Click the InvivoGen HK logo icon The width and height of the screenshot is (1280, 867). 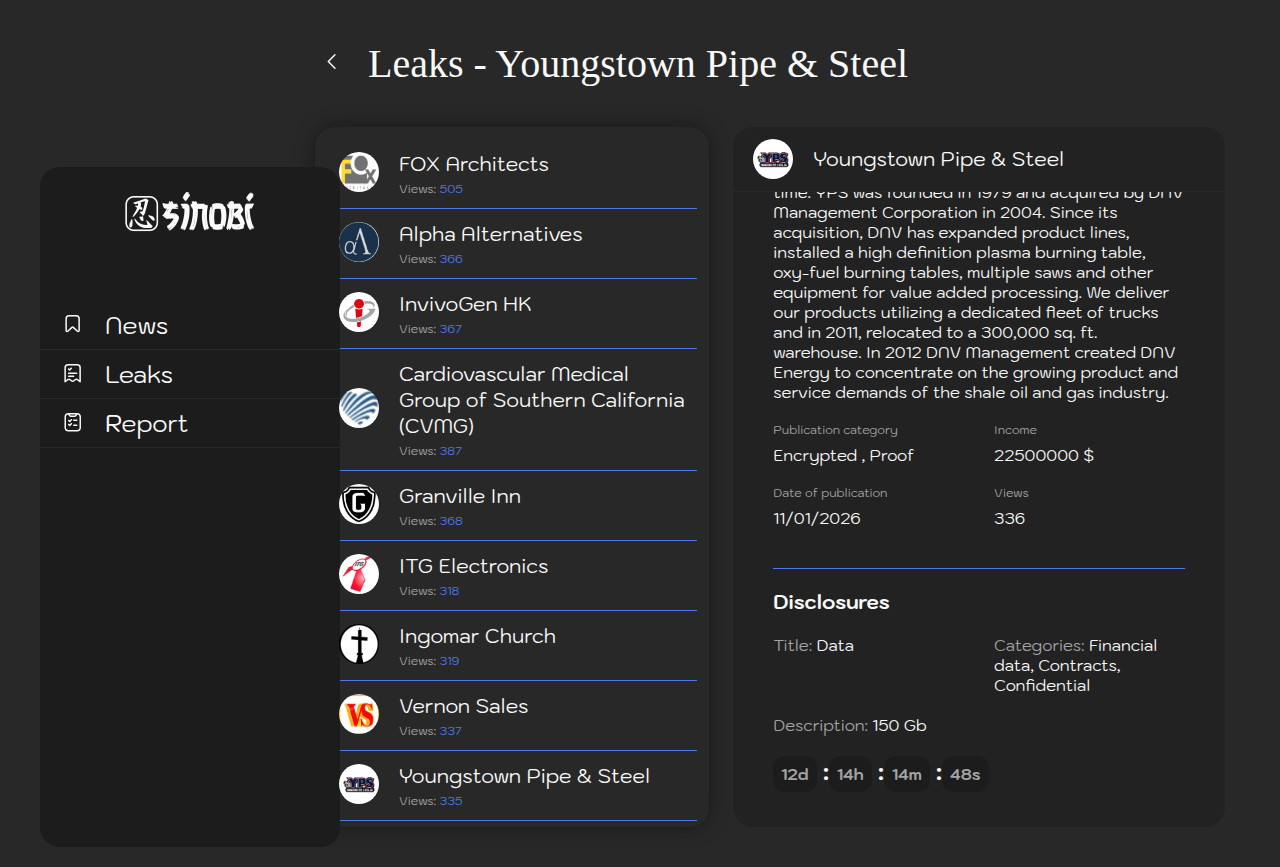tap(359, 312)
